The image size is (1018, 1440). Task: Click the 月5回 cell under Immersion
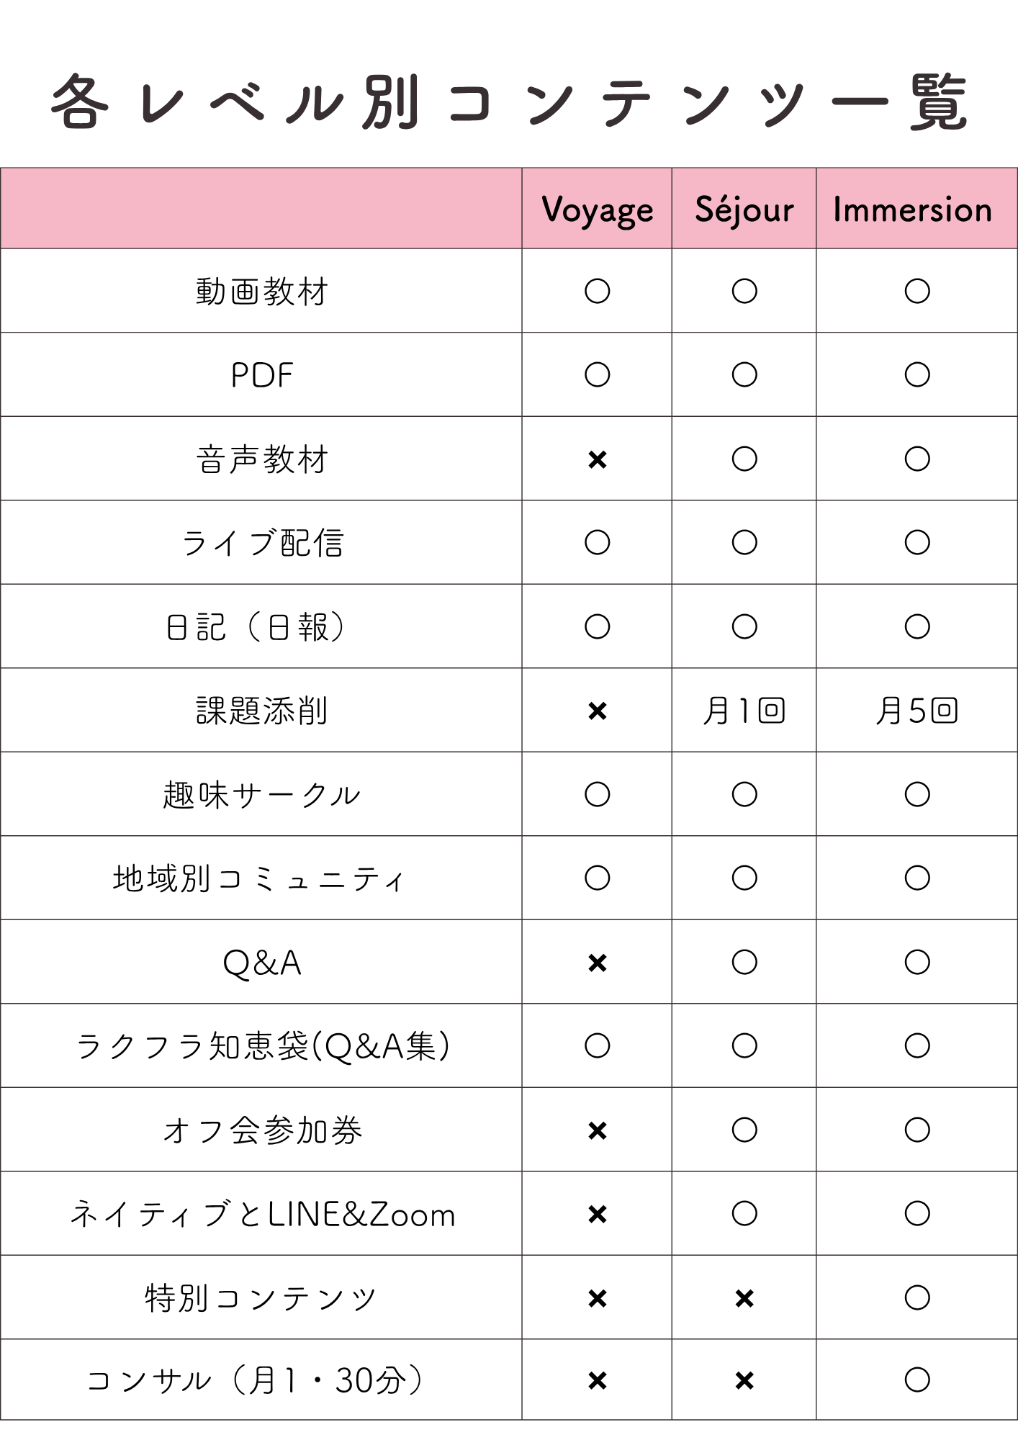point(917,711)
